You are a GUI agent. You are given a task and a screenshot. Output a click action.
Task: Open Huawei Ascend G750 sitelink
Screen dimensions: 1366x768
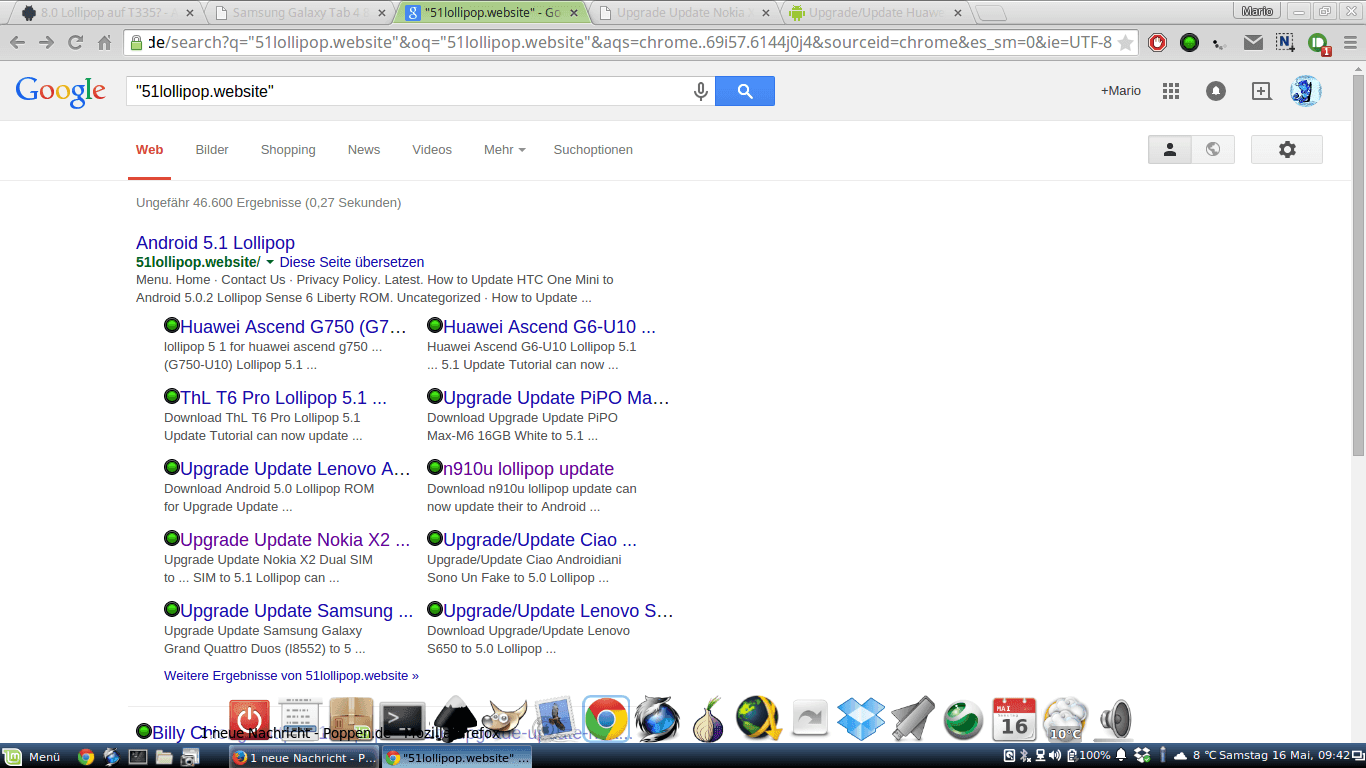tap(293, 327)
